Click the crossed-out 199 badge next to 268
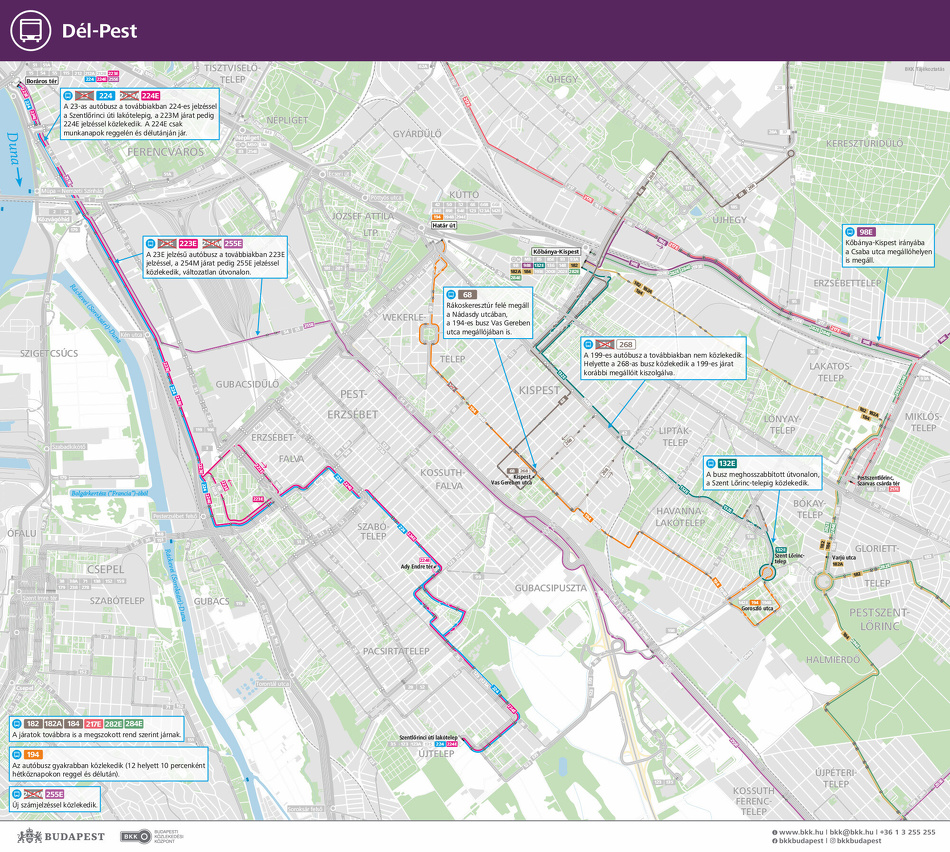This screenshot has width=950, height=852. click(x=605, y=344)
